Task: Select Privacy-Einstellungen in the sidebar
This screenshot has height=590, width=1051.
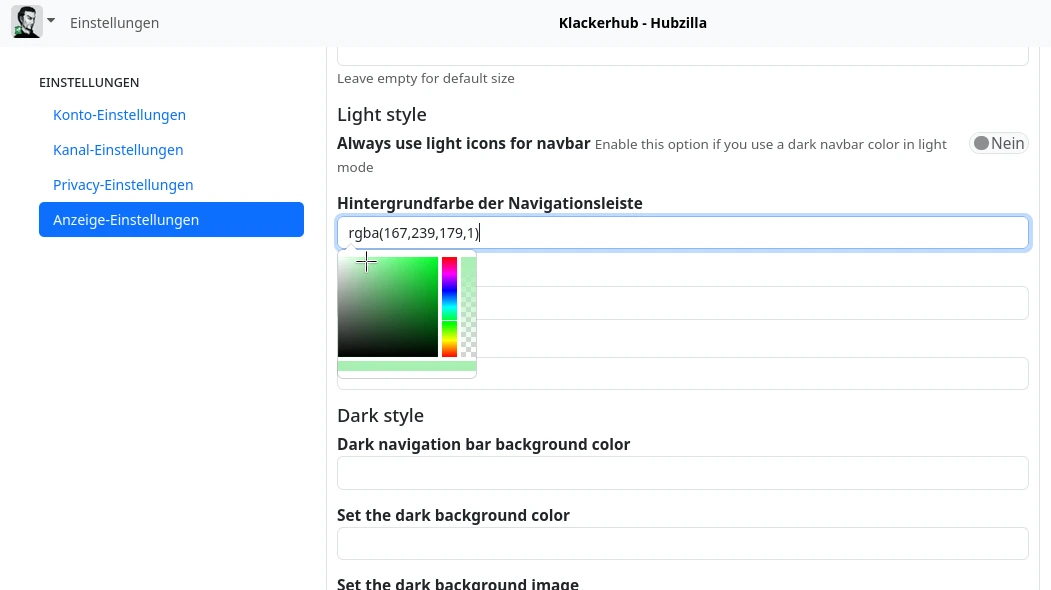Action: pos(123,185)
